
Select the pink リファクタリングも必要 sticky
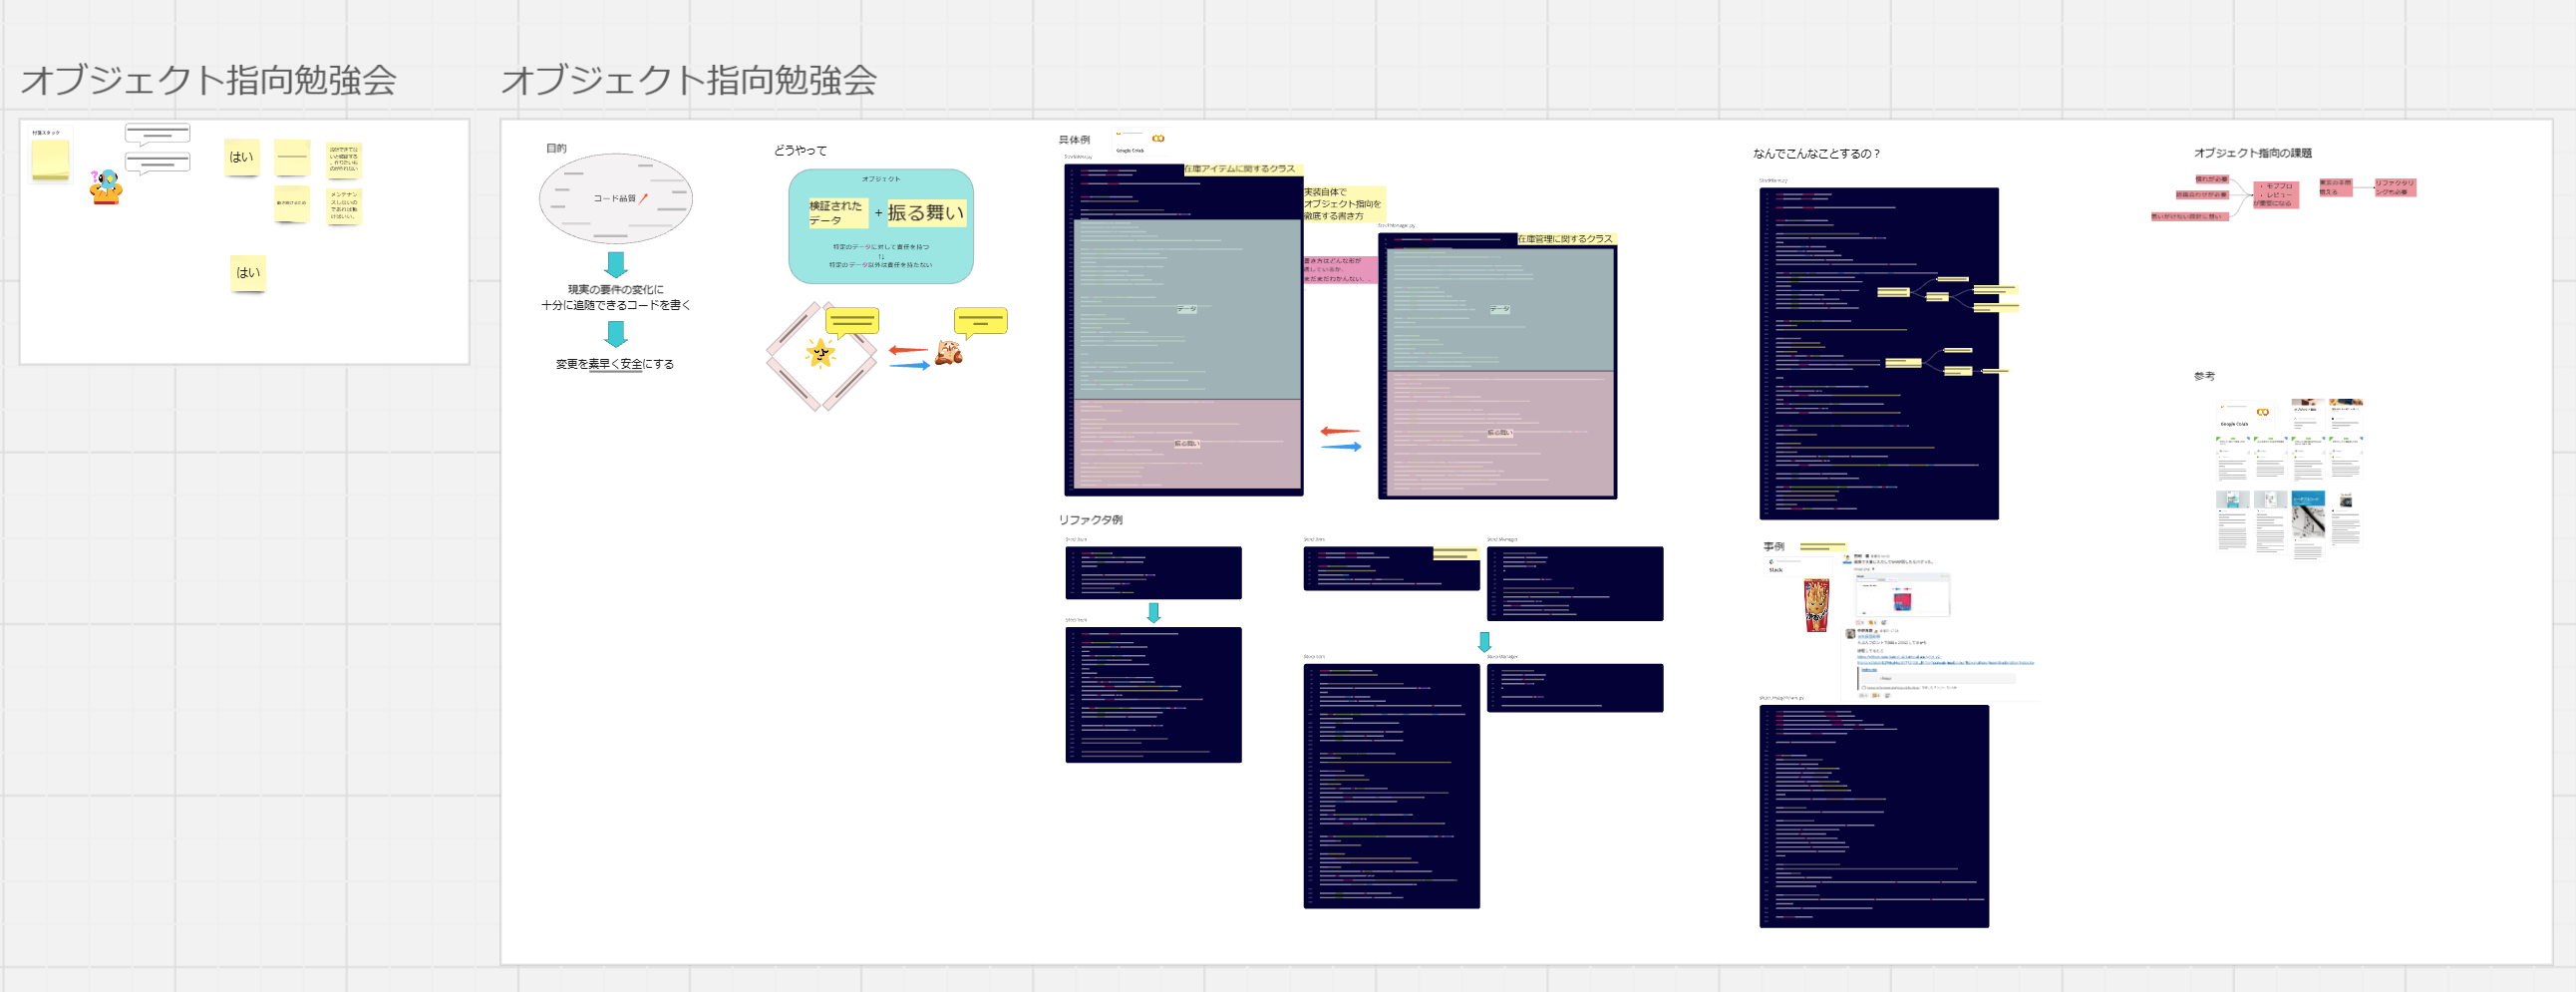click(2395, 187)
